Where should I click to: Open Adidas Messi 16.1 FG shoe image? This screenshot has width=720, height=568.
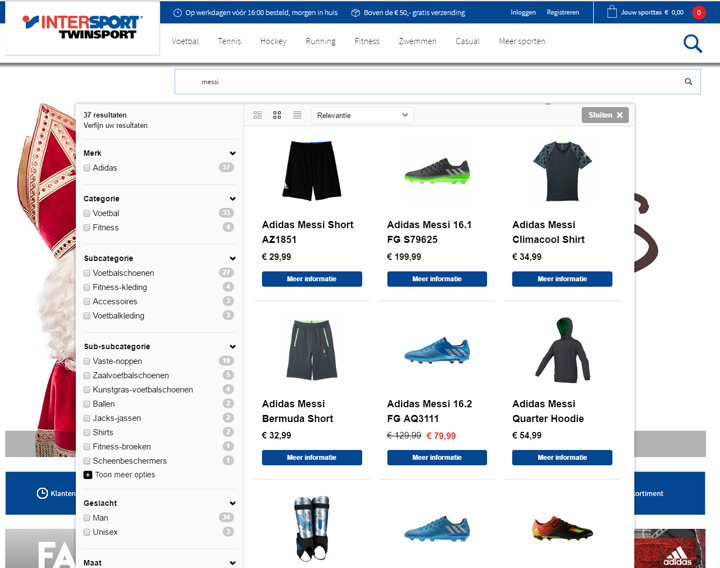pos(437,171)
